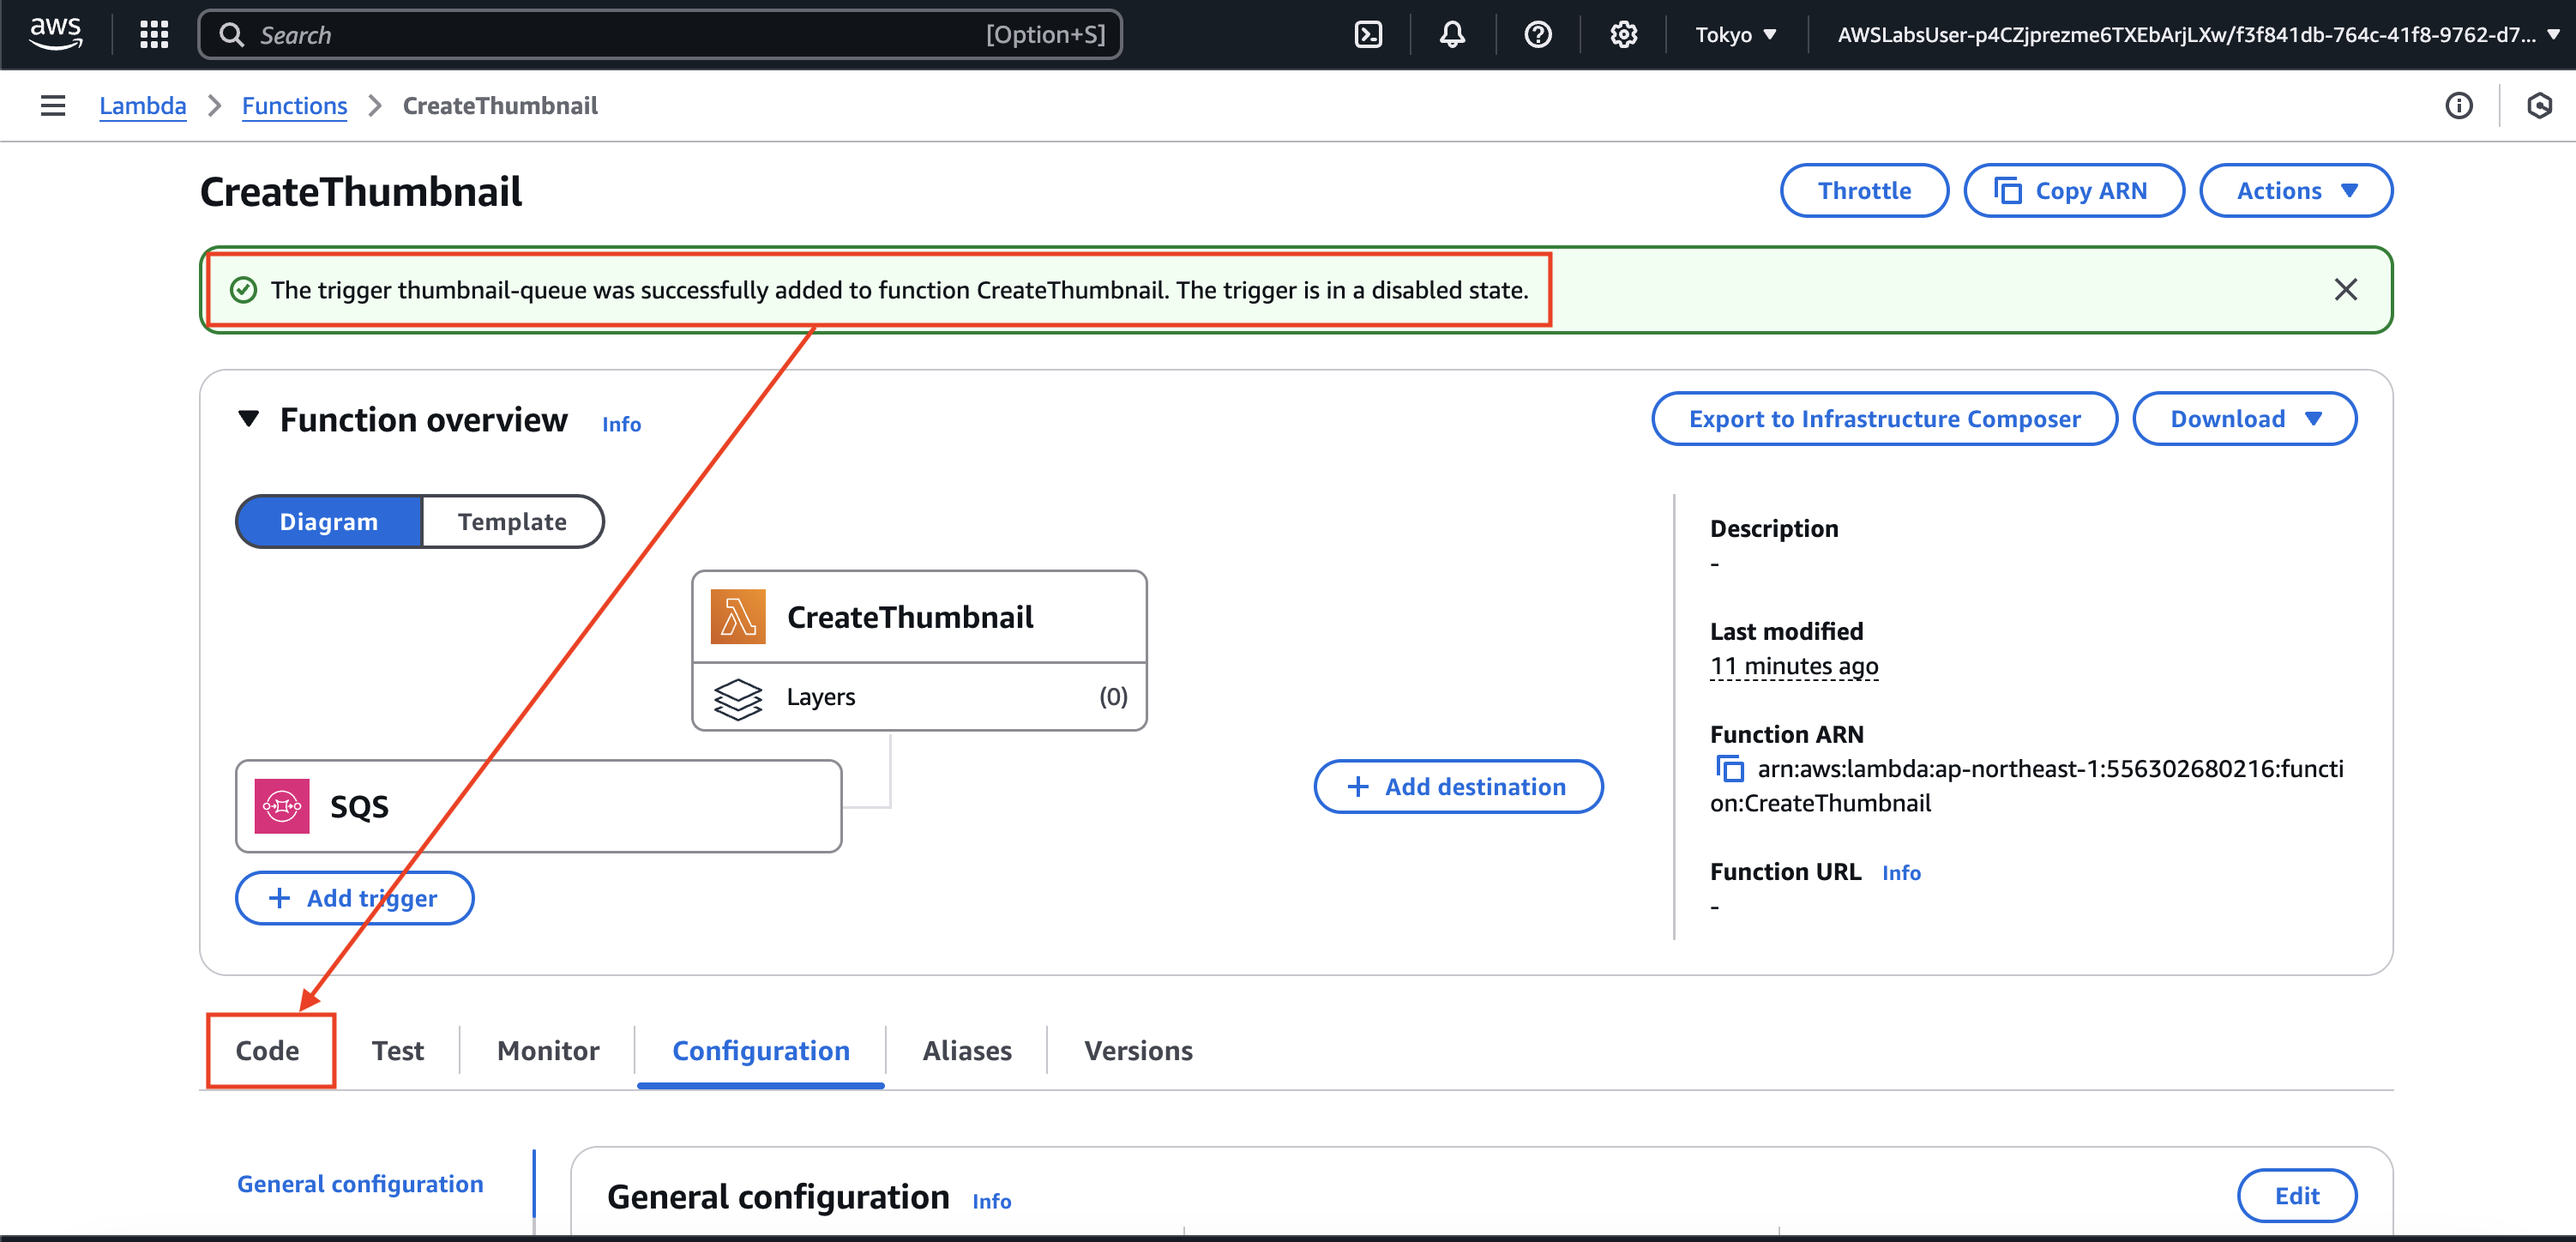Click the Add trigger button
Image resolution: width=2576 pixels, height=1242 pixels.
pos(354,898)
